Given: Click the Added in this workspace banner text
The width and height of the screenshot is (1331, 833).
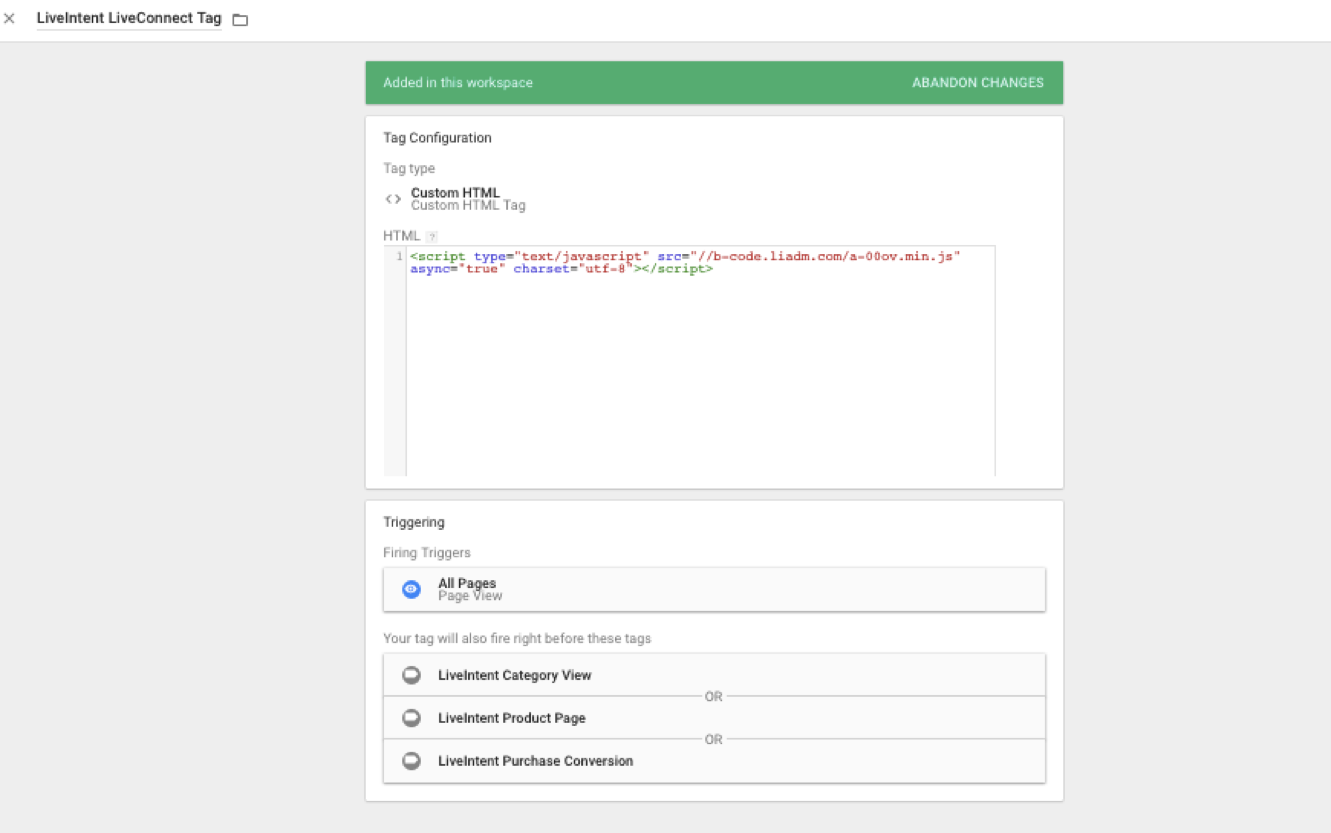Looking at the screenshot, I should tap(458, 83).
